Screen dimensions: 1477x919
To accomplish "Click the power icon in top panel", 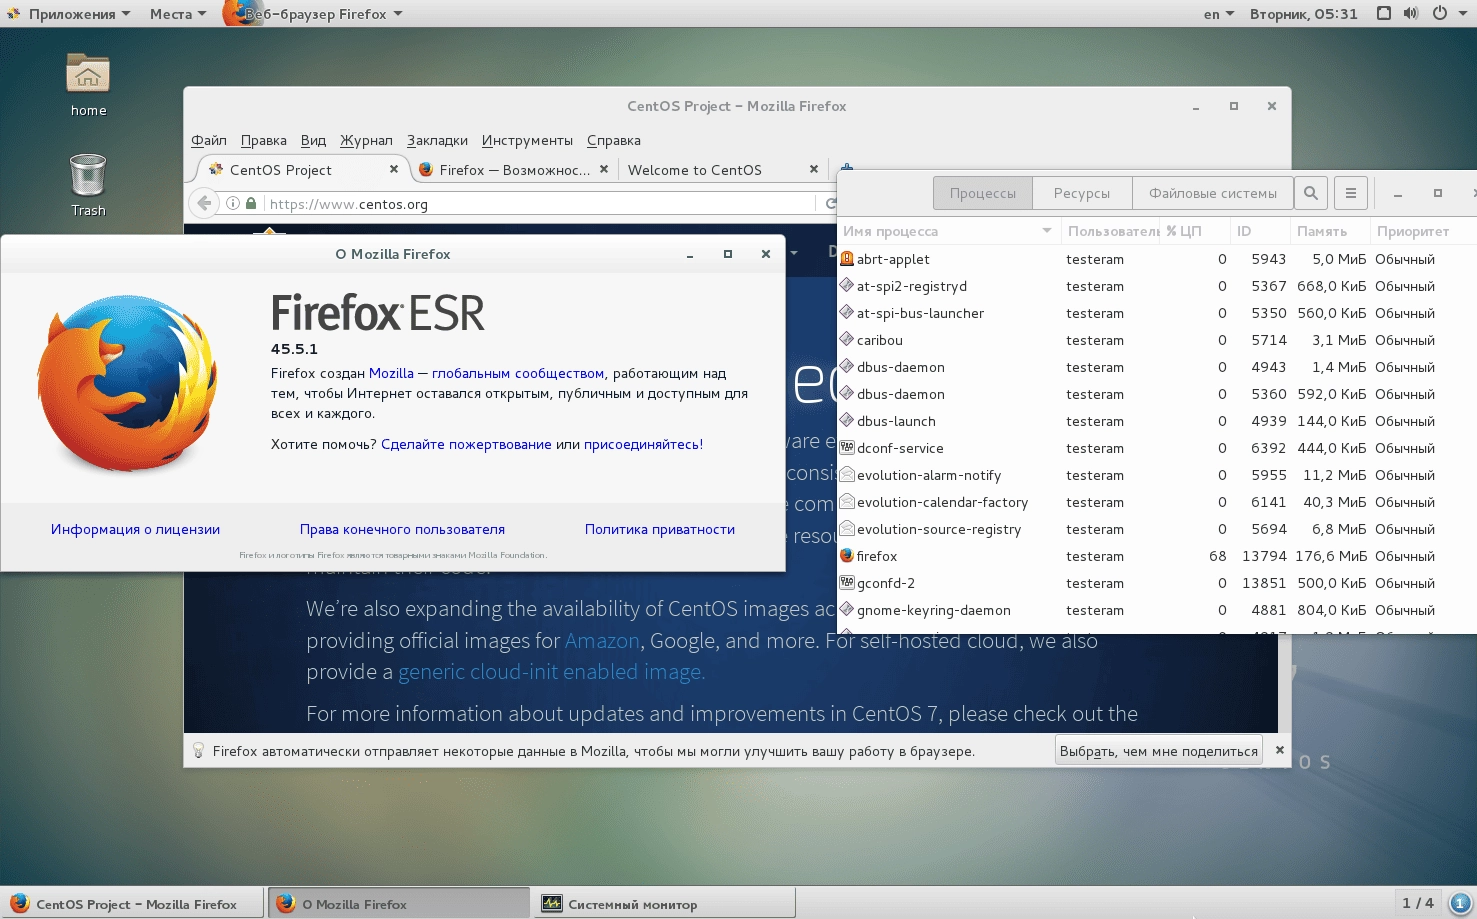I will click(1439, 14).
